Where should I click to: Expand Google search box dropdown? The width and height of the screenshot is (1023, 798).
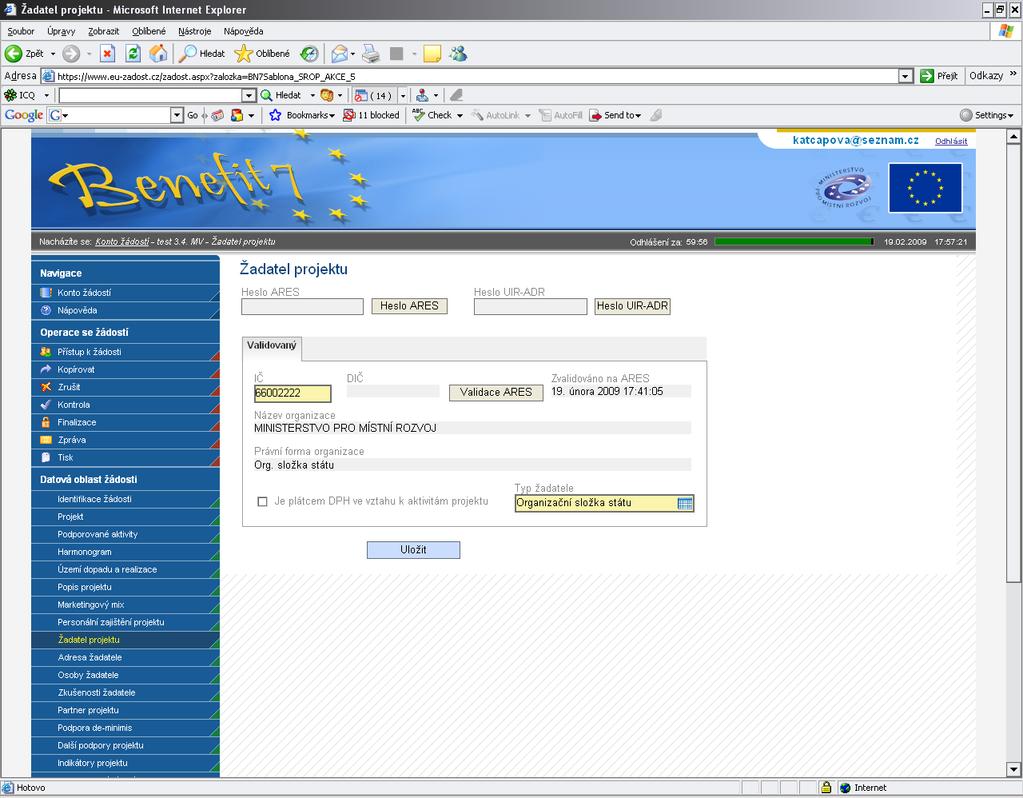176,115
